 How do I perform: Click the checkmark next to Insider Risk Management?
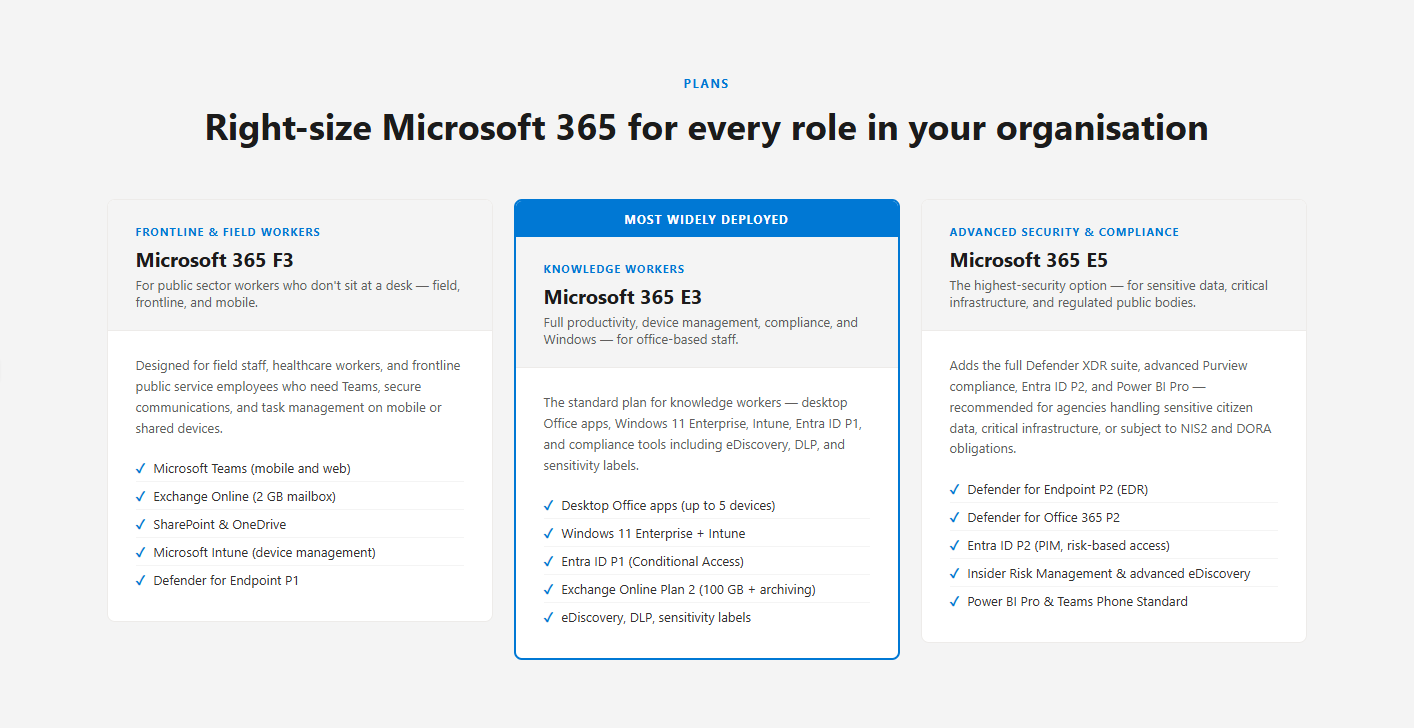click(955, 573)
